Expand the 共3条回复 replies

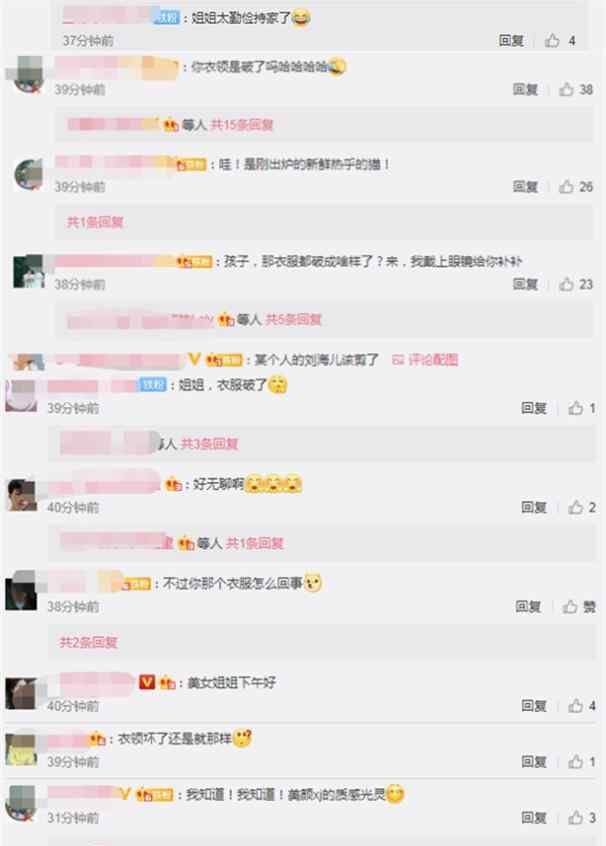(209, 444)
